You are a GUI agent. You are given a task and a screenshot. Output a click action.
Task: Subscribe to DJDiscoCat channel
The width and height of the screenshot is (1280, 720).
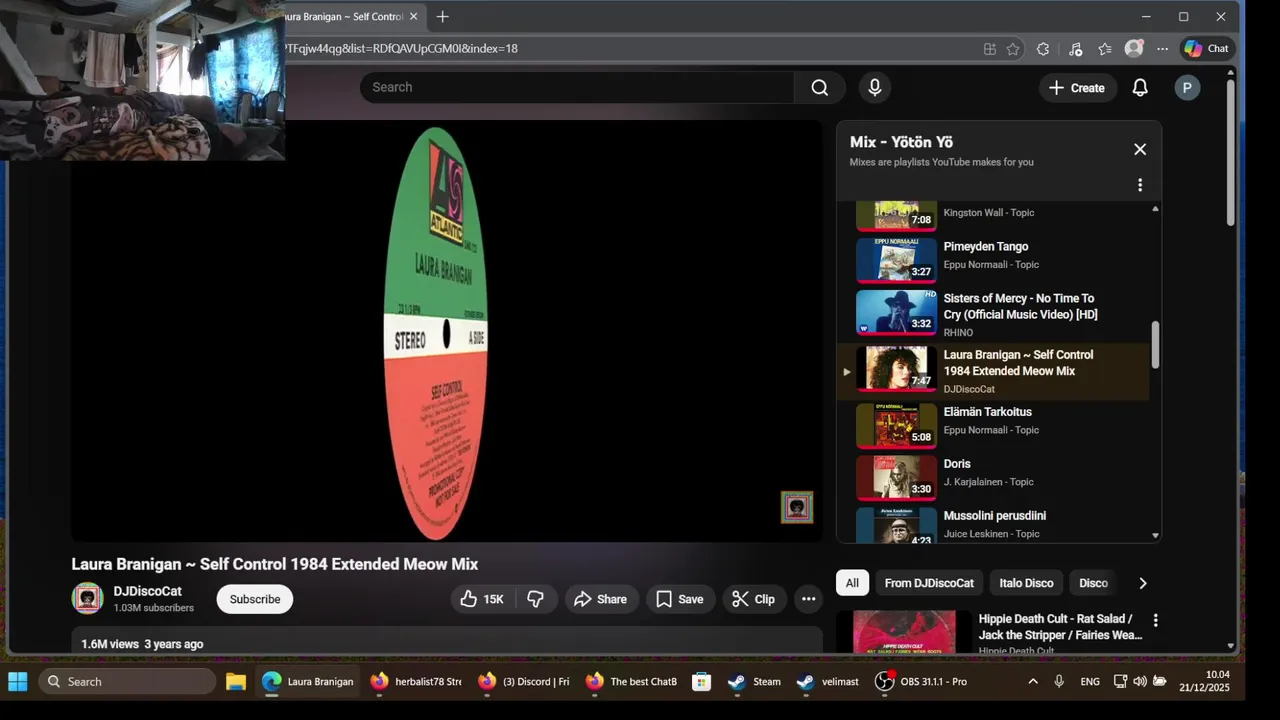255,599
